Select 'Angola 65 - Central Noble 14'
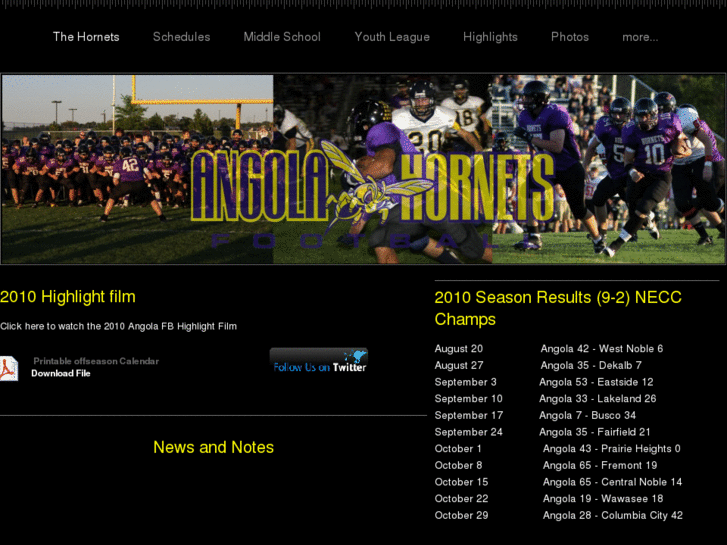The height and width of the screenshot is (545, 727). point(612,482)
